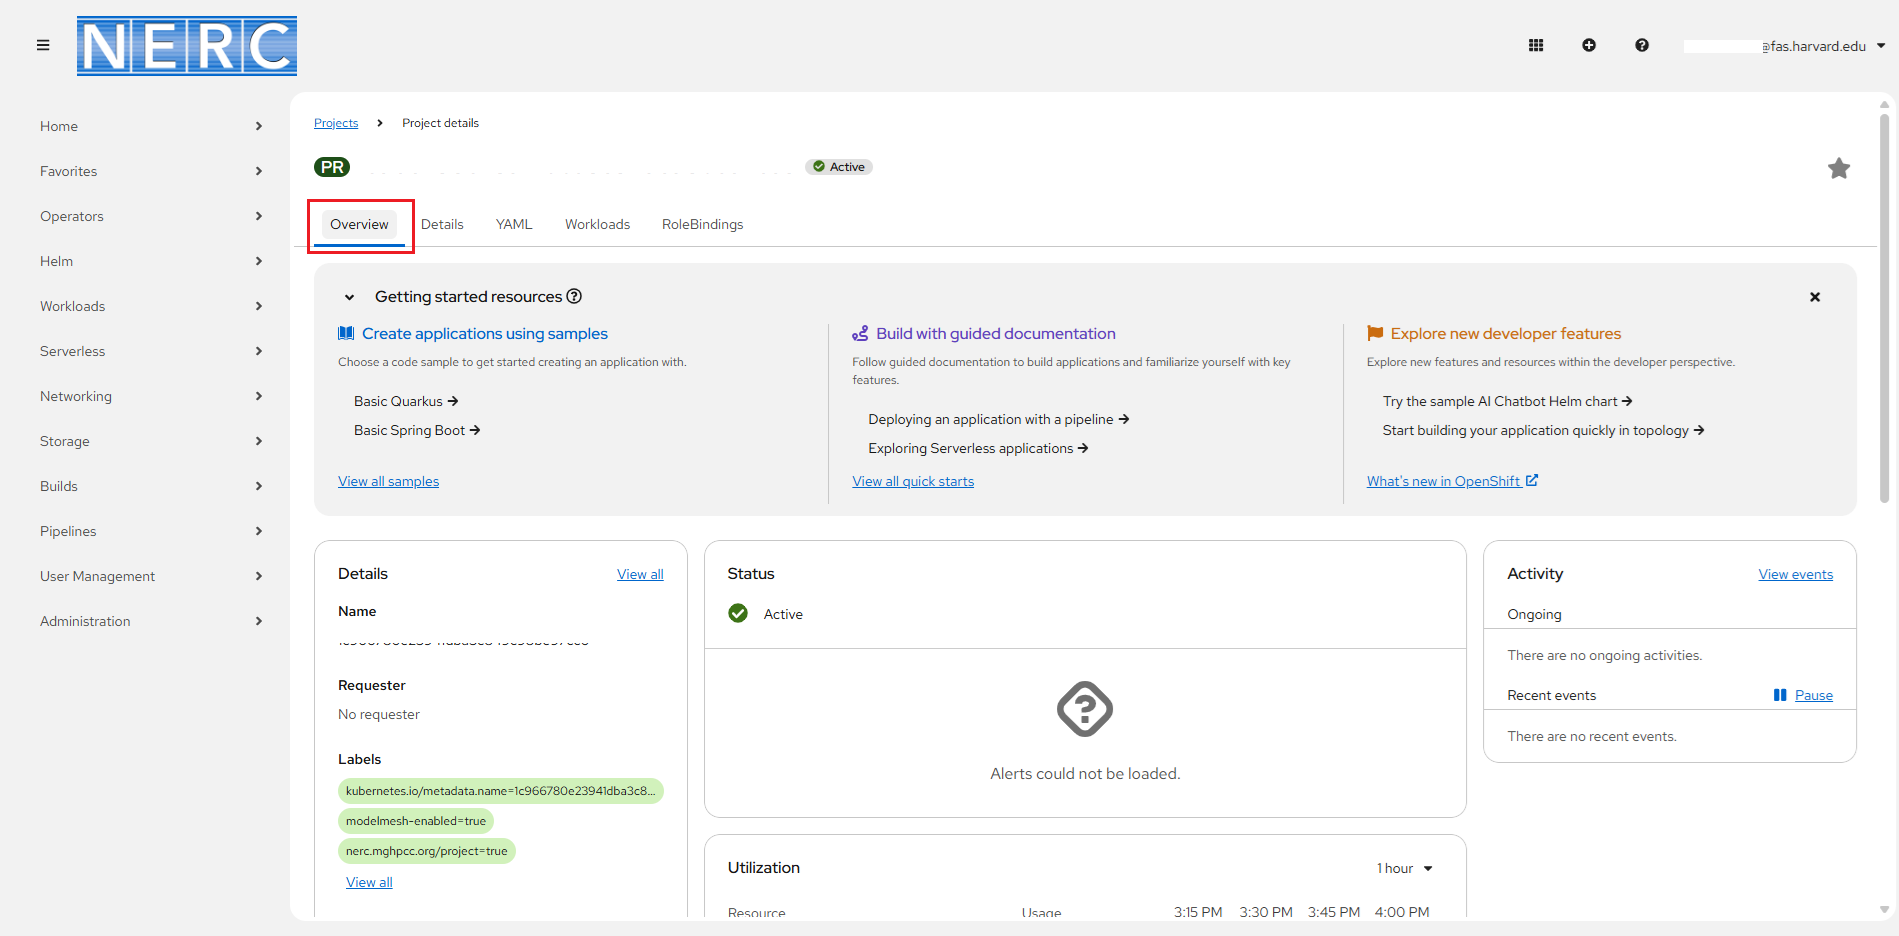Click the plus import icon in header
Screen dimensions: 1899x936
(x=1589, y=45)
